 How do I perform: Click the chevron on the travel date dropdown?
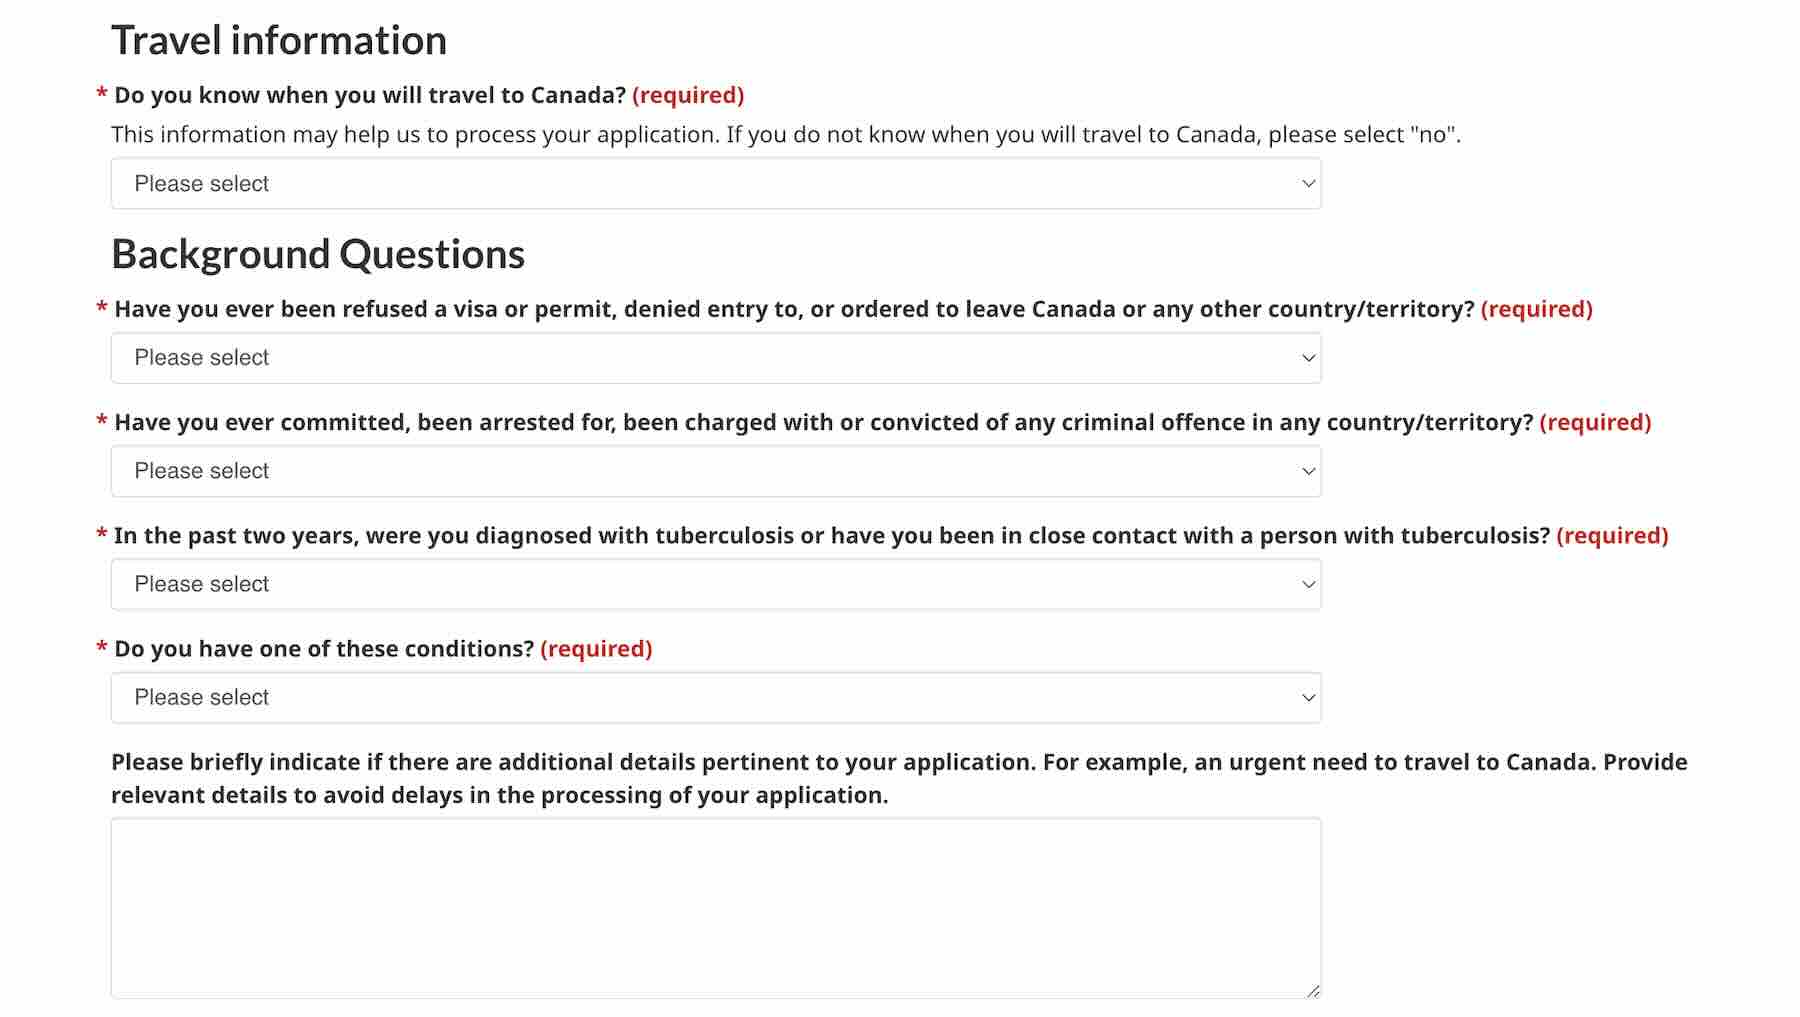pyautogui.click(x=1308, y=184)
